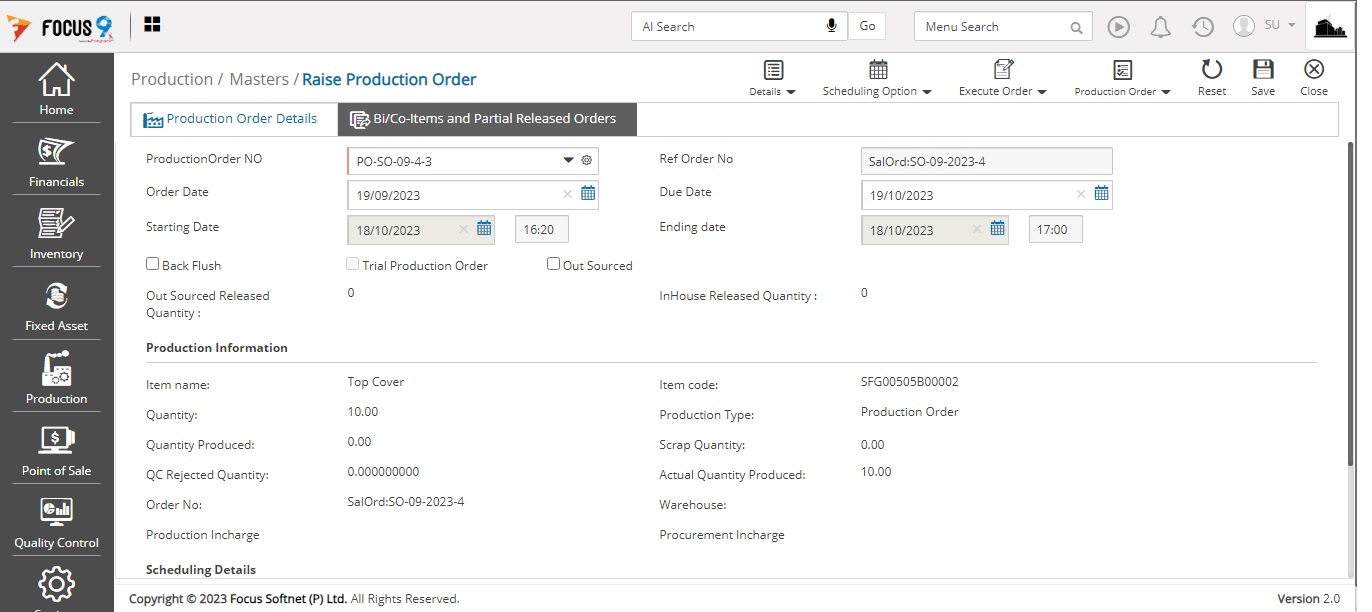Click the Starting Date time field 16:20
Screen dimensions: 1372x612
(x=541, y=230)
